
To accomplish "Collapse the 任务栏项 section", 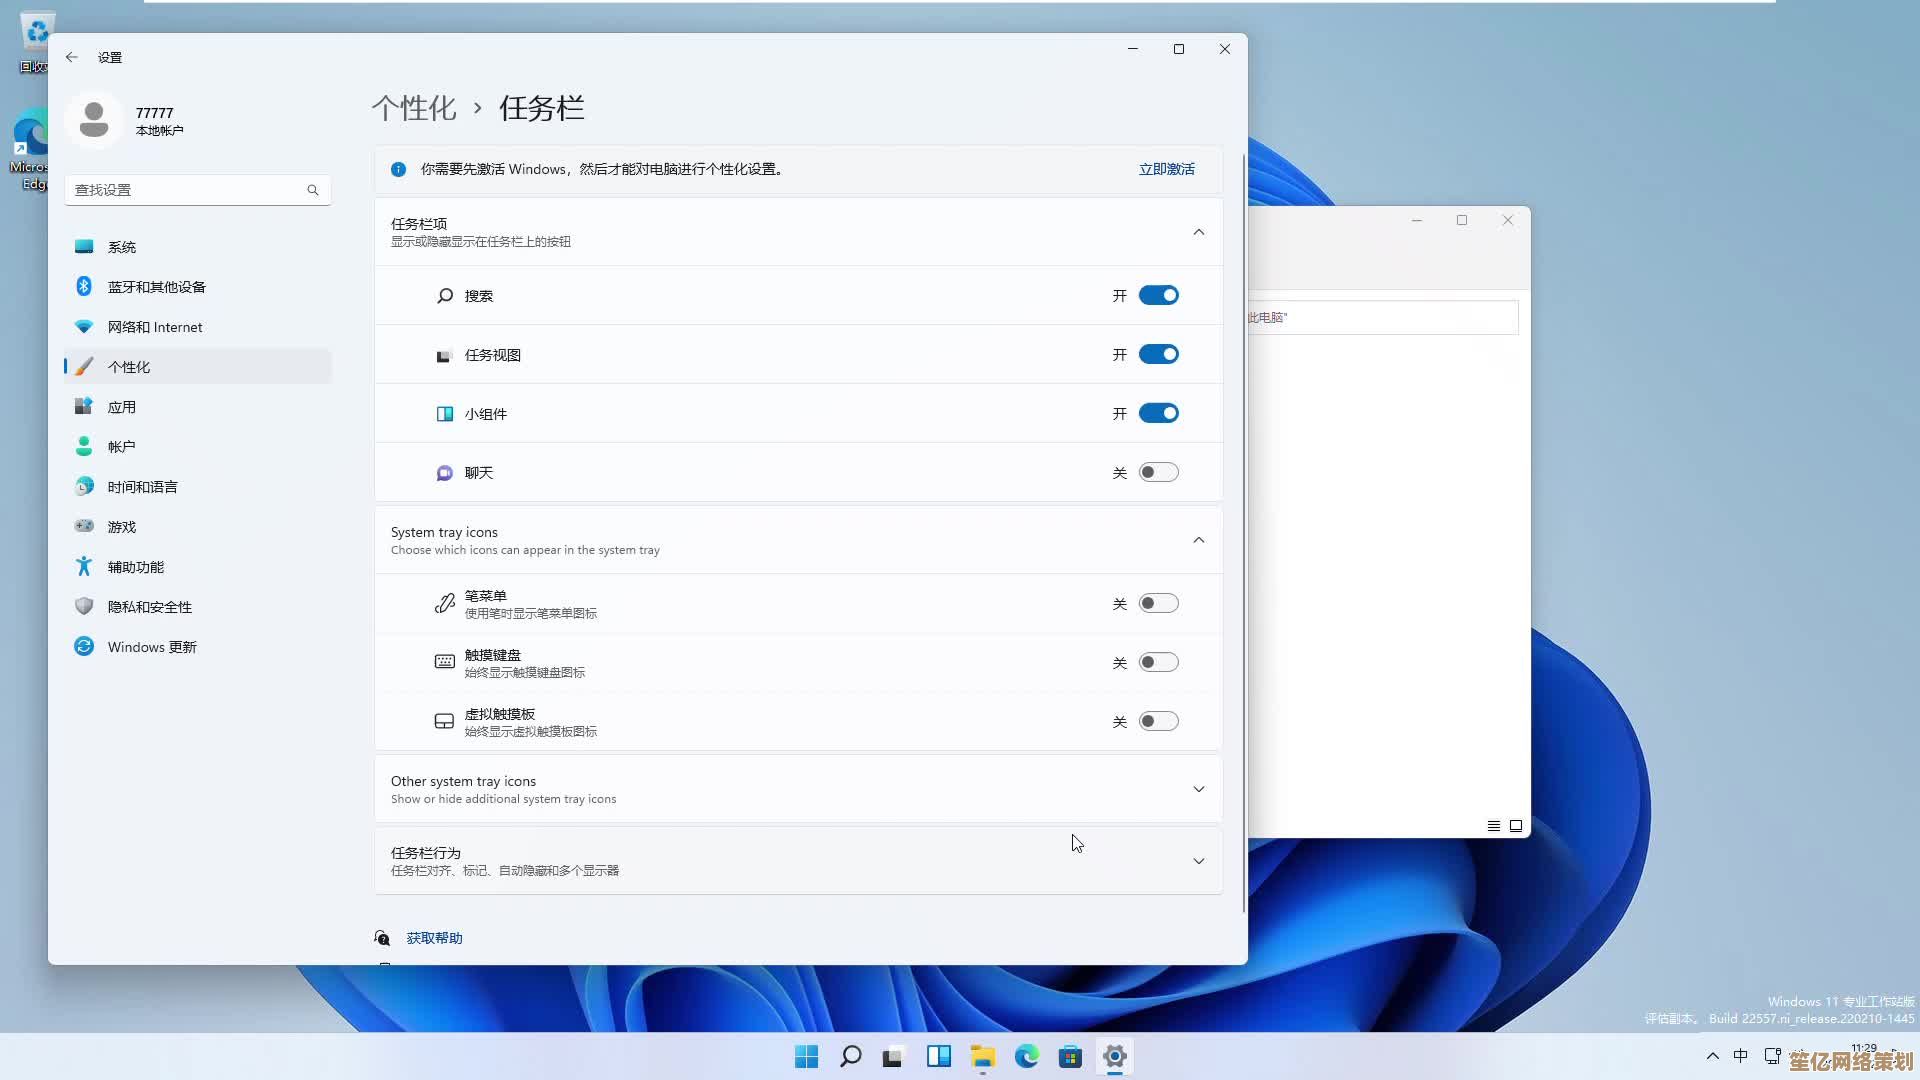I will pyautogui.click(x=1198, y=232).
